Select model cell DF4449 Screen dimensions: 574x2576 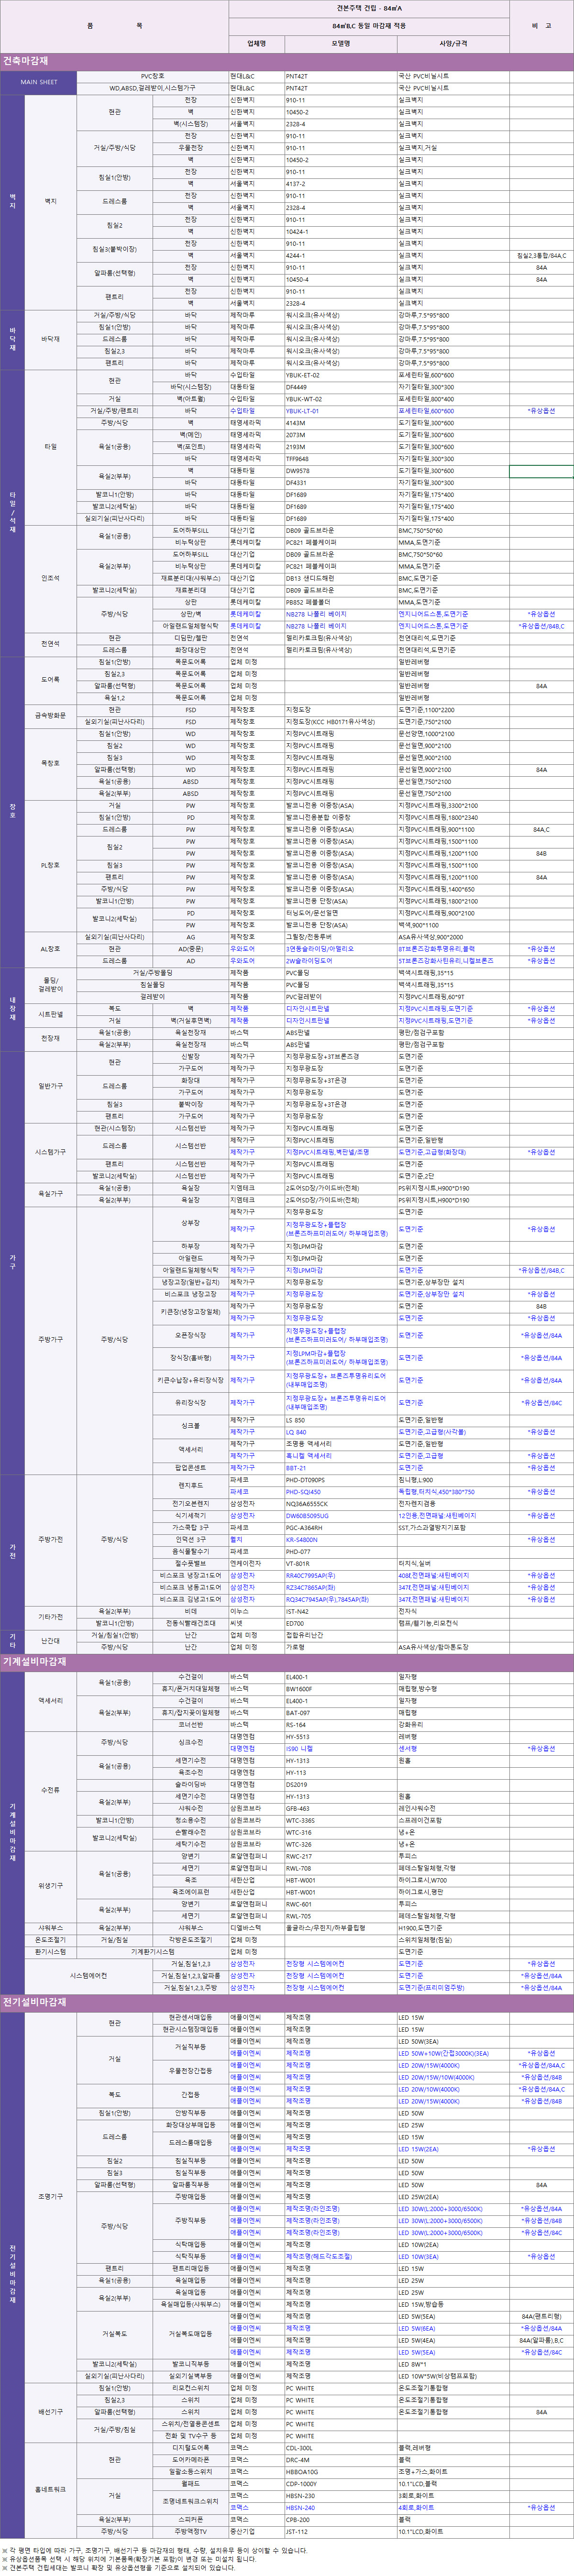340,387
